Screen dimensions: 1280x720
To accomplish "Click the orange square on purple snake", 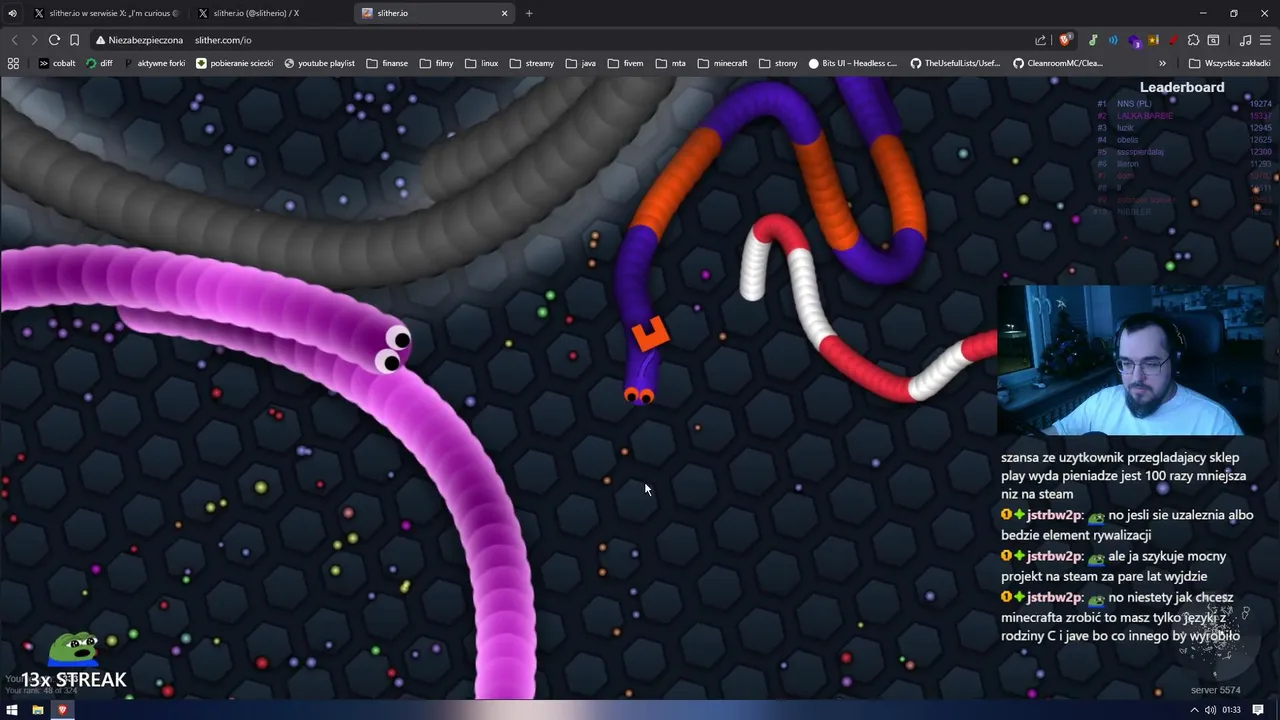I will 650,332.
